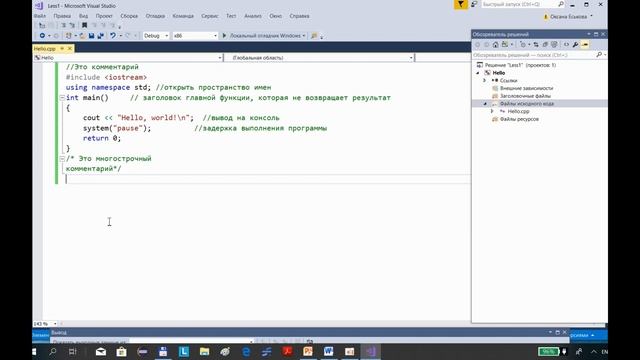This screenshot has width=640, height=360.
Task: Click Solution Explorer pending changes filter icon
Action: pos(523,44)
